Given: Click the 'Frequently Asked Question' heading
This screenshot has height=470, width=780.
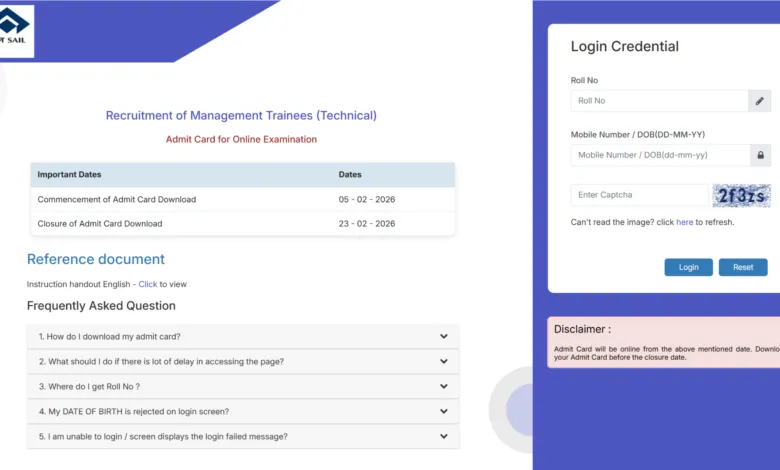Looking at the screenshot, I should click(101, 306).
